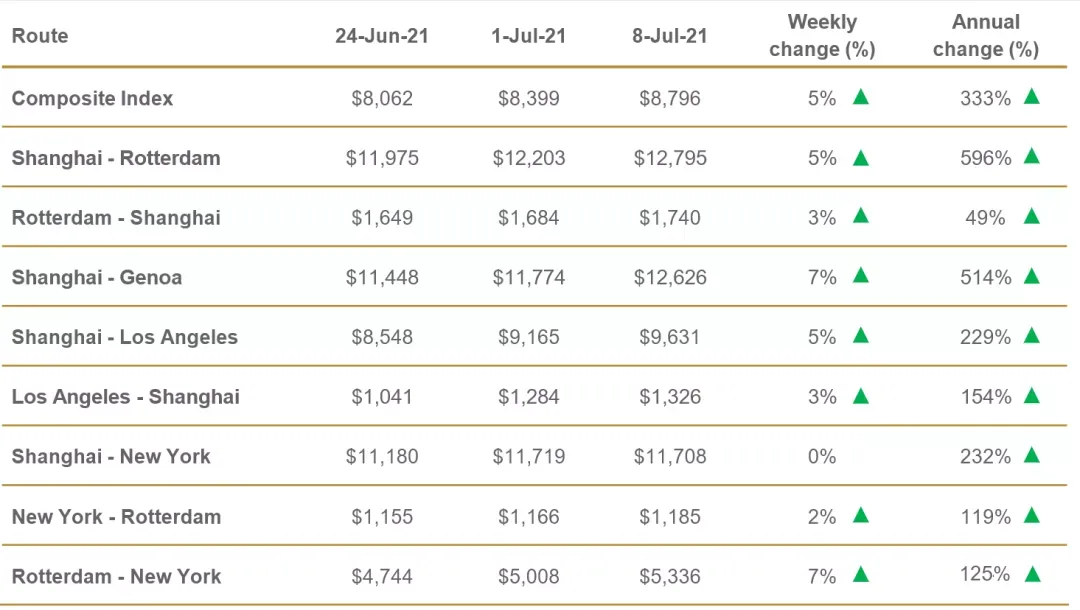Click the $5,008 value for Rotterdam - New York
The height and width of the screenshot is (610, 1080).
529,577
